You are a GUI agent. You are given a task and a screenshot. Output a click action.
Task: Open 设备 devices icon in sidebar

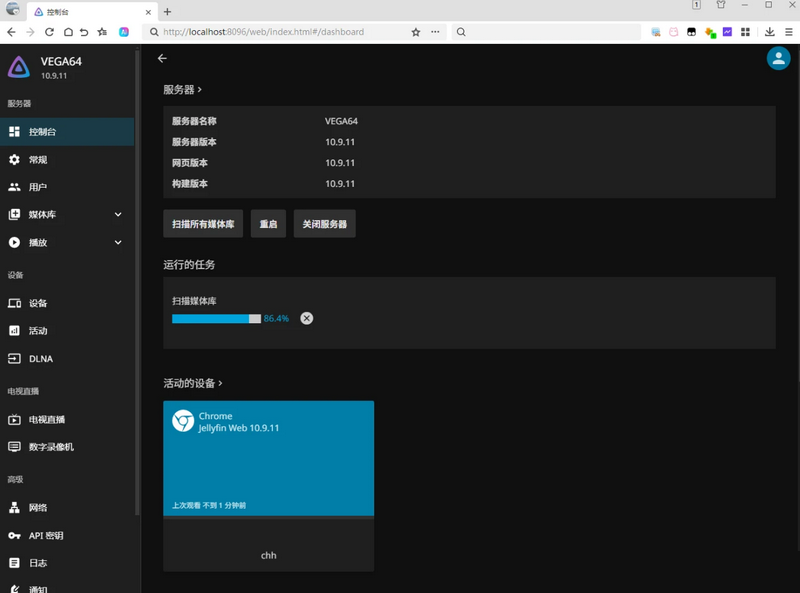(x=14, y=303)
